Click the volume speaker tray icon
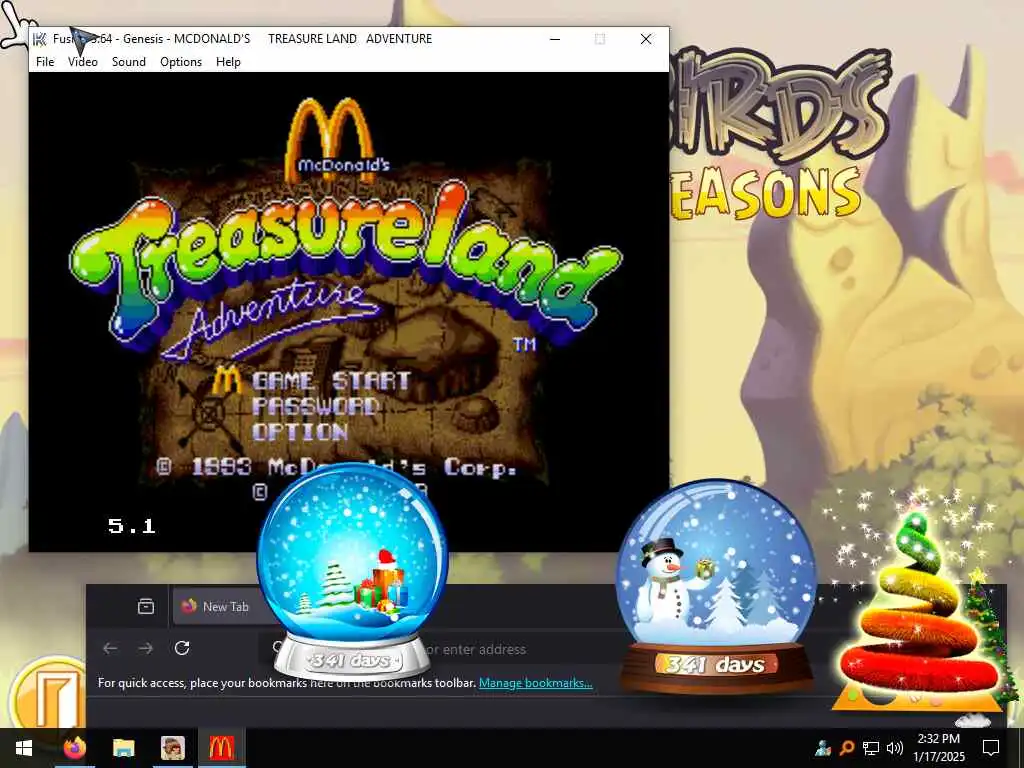1024x768 pixels. point(895,748)
